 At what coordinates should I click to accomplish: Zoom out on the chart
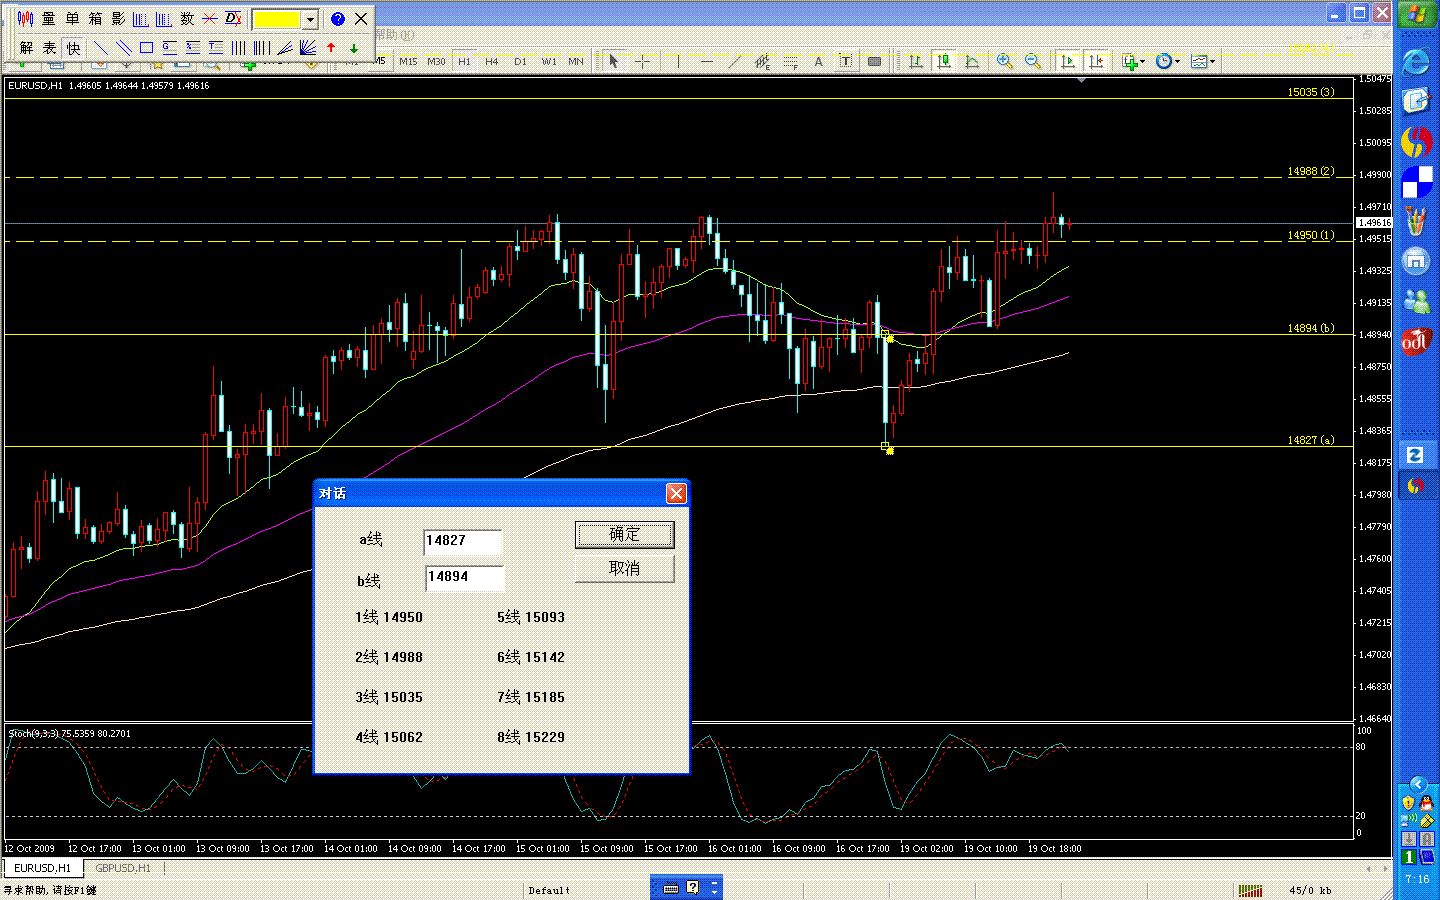point(1033,61)
